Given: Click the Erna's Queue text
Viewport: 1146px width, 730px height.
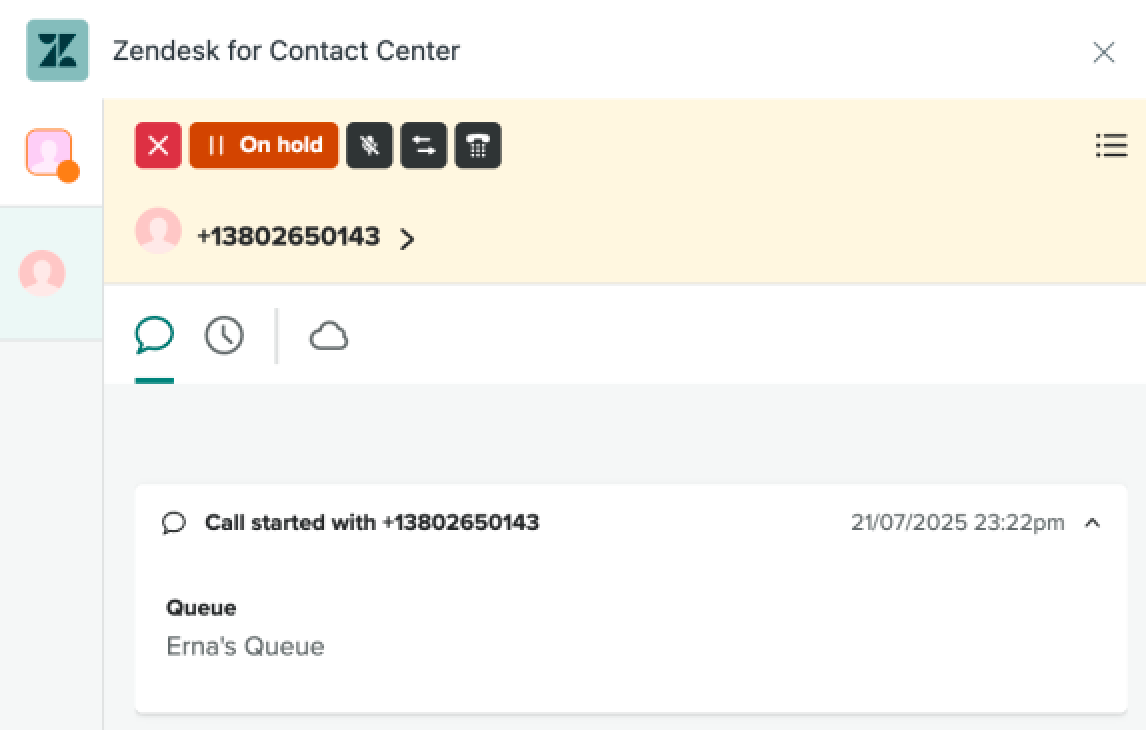Looking at the screenshot, I should coord(245,647).
